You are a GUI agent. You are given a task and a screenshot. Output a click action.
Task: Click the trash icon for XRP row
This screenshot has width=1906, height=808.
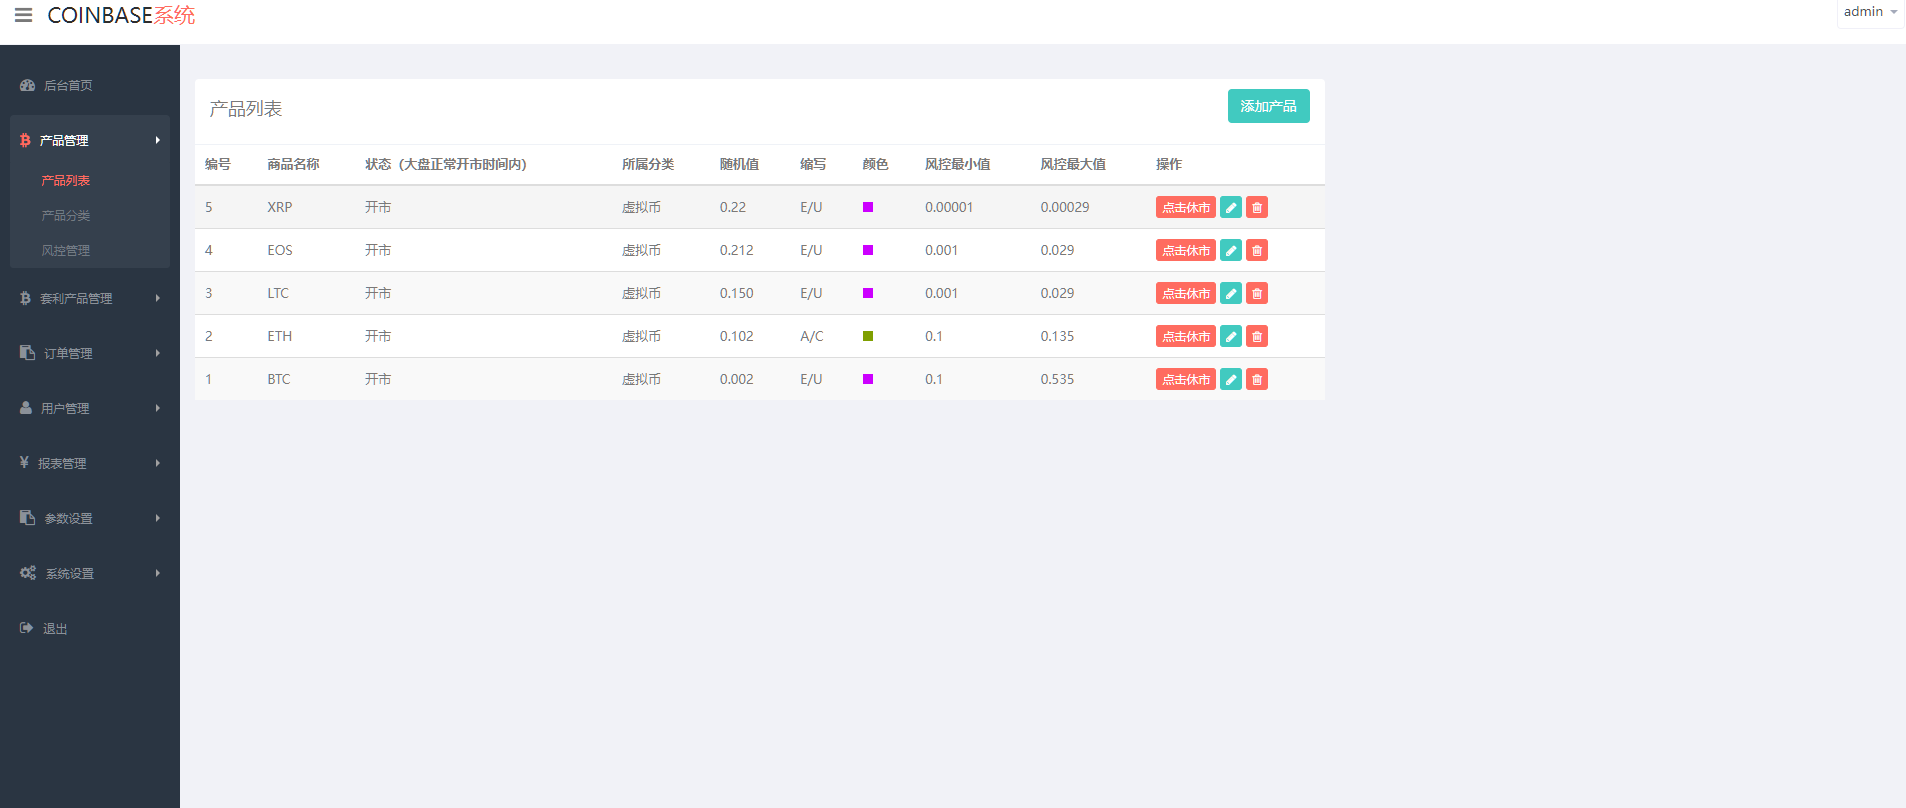(1257, 207)
